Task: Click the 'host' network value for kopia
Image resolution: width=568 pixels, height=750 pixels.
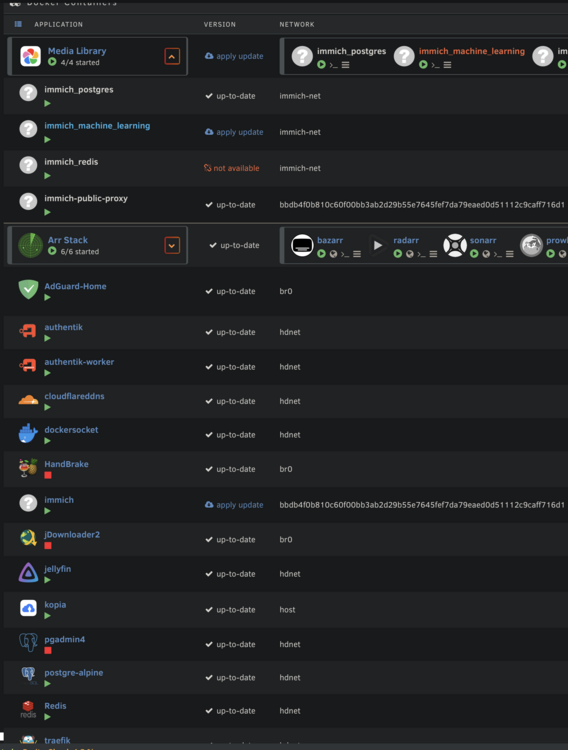Action: click(287, 609)
